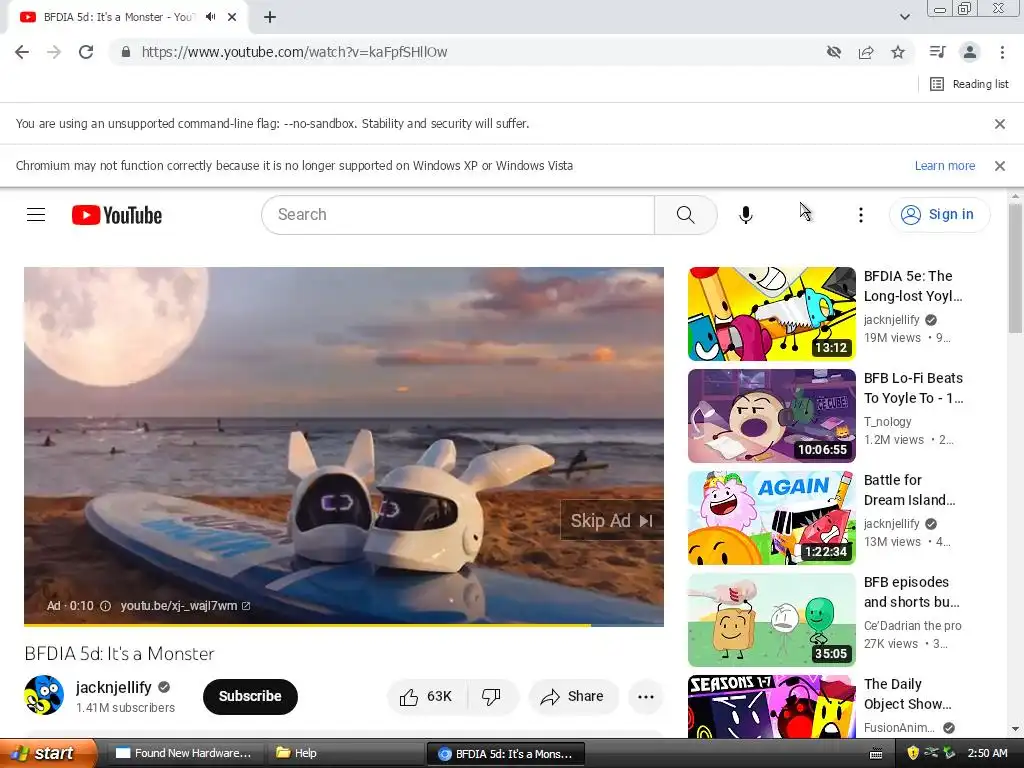Click the security shield tray icon
The height and width of the screenshot is (768, 1024).
(913, 753)
